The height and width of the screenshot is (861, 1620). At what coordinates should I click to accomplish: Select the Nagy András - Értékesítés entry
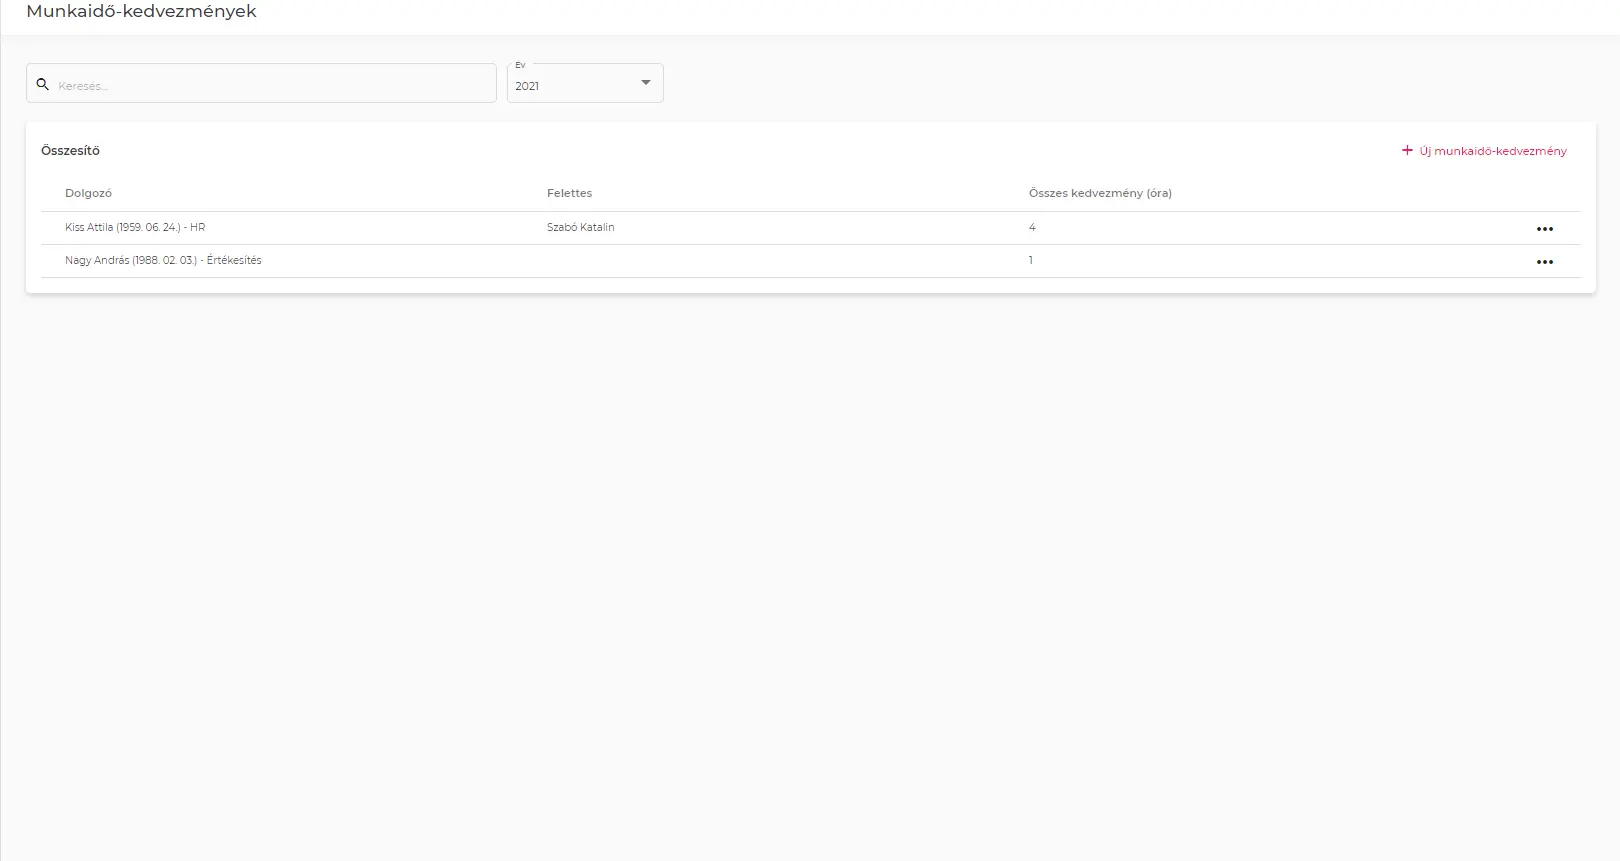click(x=163, y=261)
